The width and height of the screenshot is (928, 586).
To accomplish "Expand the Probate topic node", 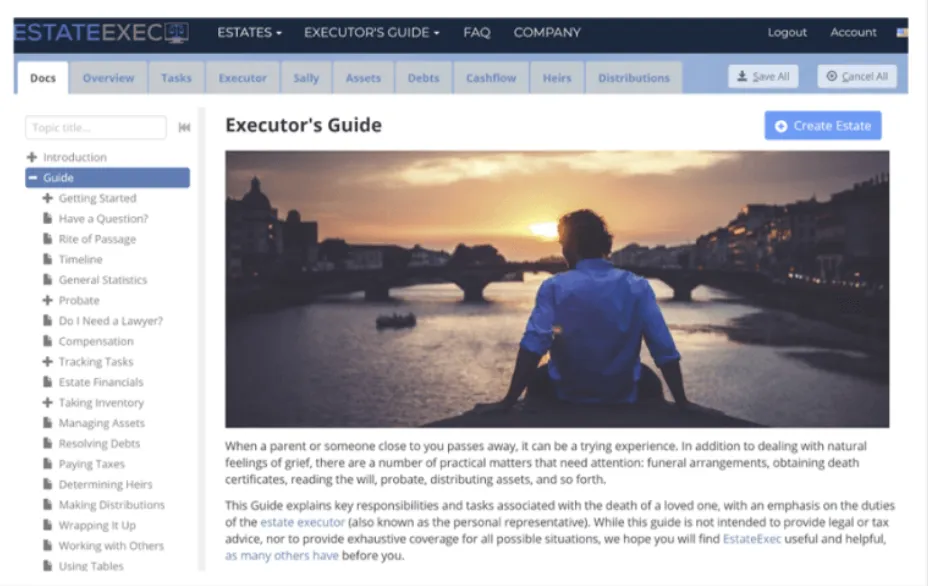I will tap(47, 300).
